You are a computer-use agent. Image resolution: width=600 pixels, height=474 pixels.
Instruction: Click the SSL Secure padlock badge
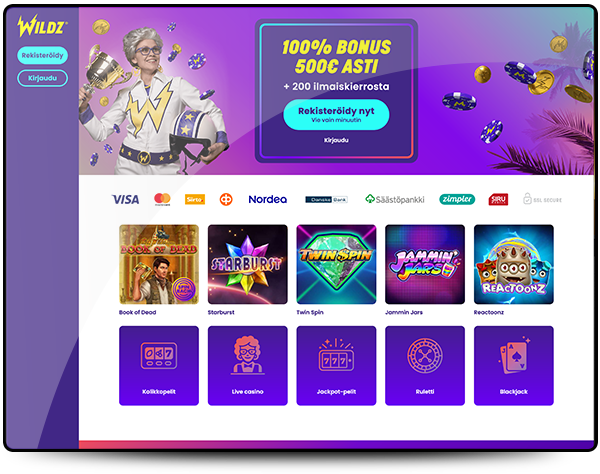point(542,199)
